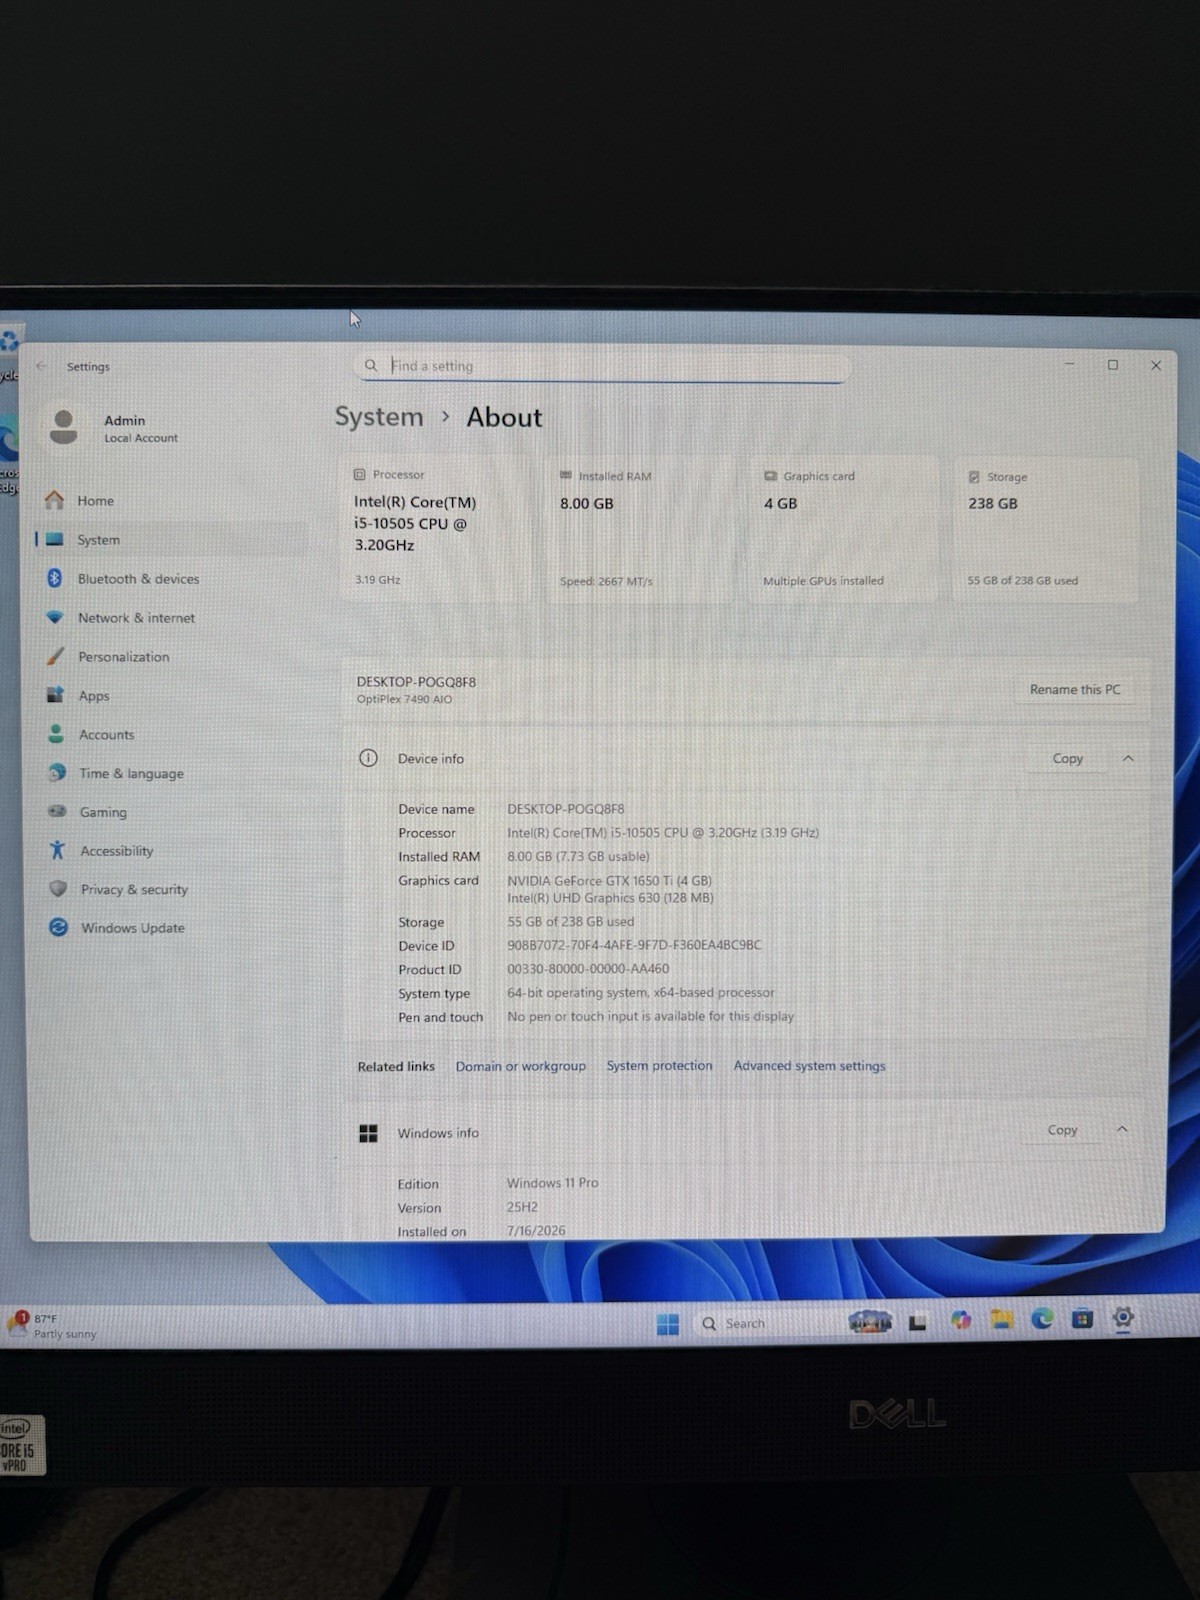The height and width of the screenshot is (1600, 1200).
Task: Click the search magnifier icon in Settings
Action: click(x=371, y=366)
